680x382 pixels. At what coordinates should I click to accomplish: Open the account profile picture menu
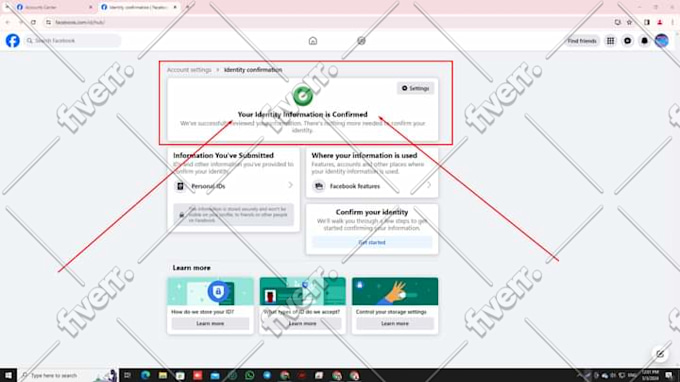pyautogui.click(x=661, y=41)
